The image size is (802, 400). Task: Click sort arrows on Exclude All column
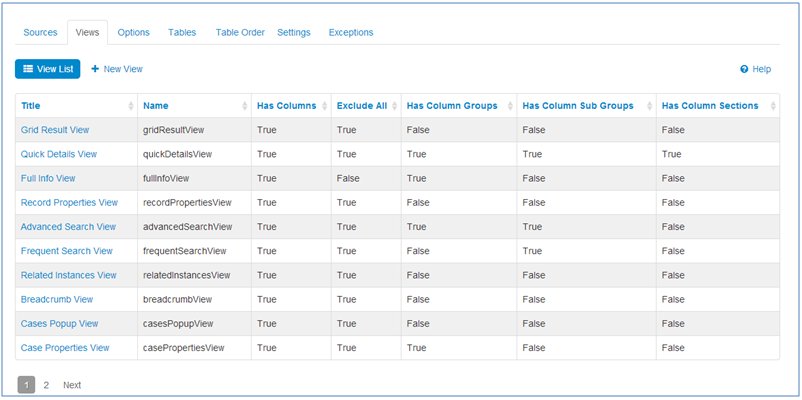395,106
